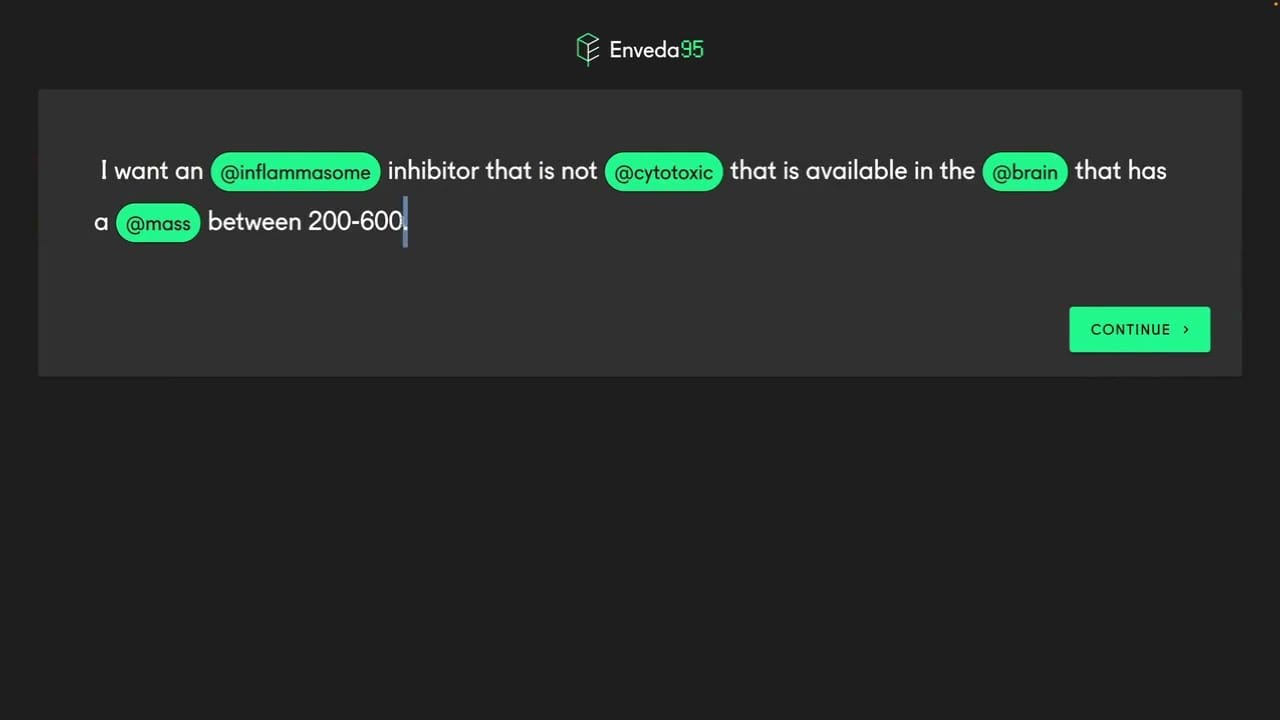
Task: Click the phrase "available in the"
Action: pyautogui.click(x=890, y=171)
